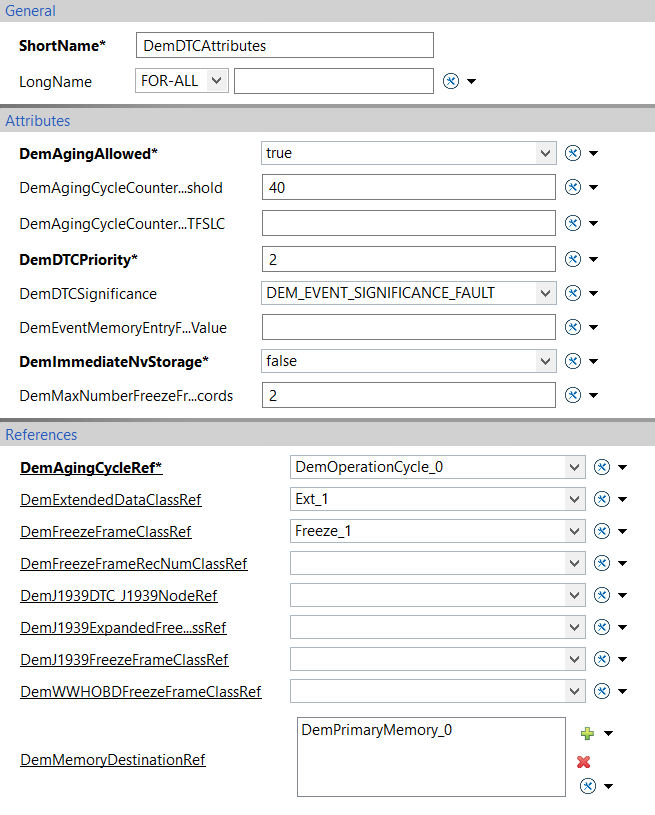Expand arrow menu beside green plus icon
The height and width of the screenshot is (815, 655).
tap(608, 733)
